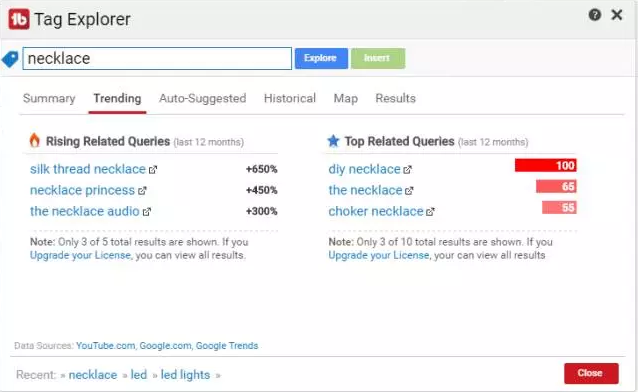Close the Tag Explorer with the X icon
The image size is (639, 392).
click(617, 15)
